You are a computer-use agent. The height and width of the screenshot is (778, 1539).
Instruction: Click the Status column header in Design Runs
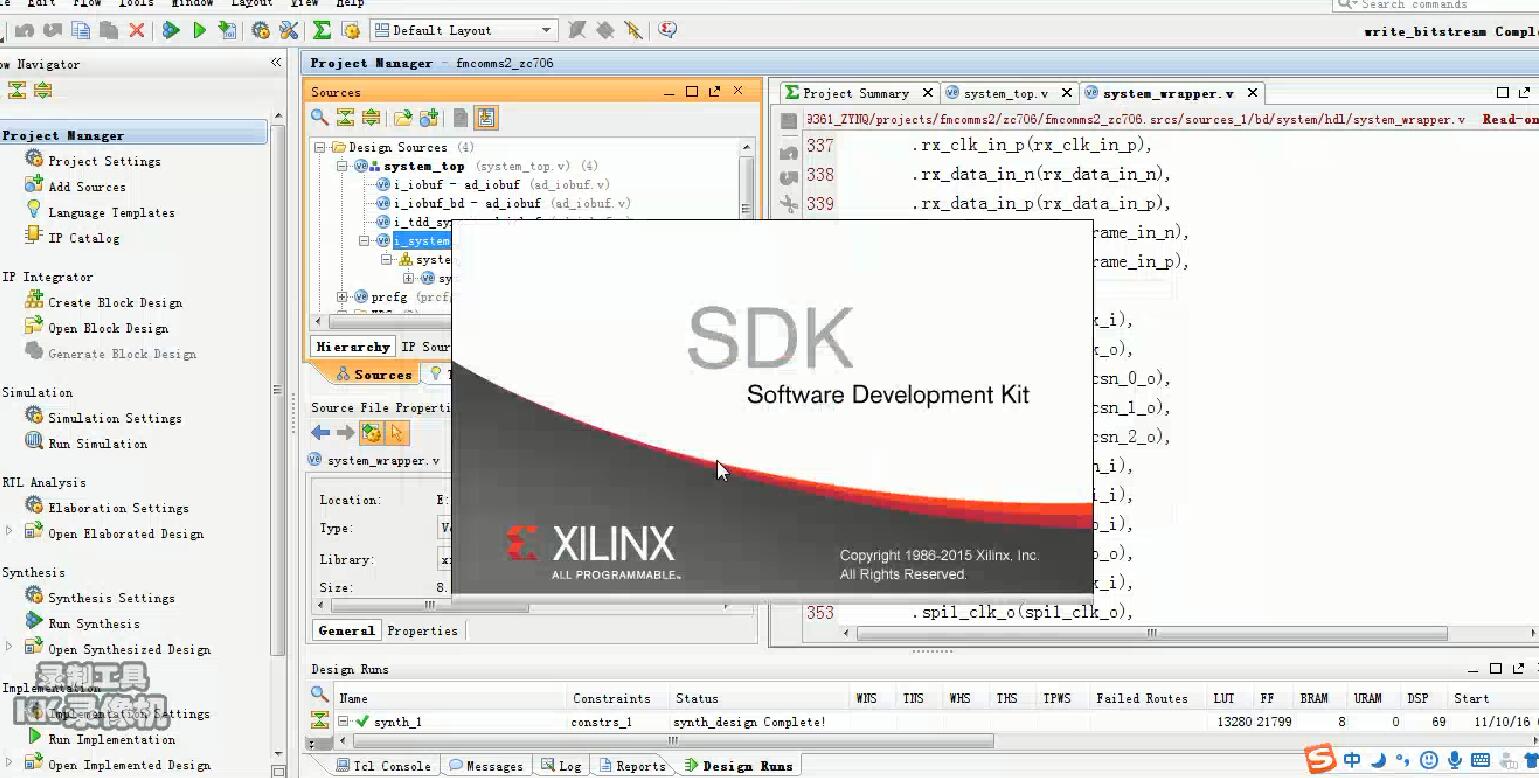(x=697, y=698)
